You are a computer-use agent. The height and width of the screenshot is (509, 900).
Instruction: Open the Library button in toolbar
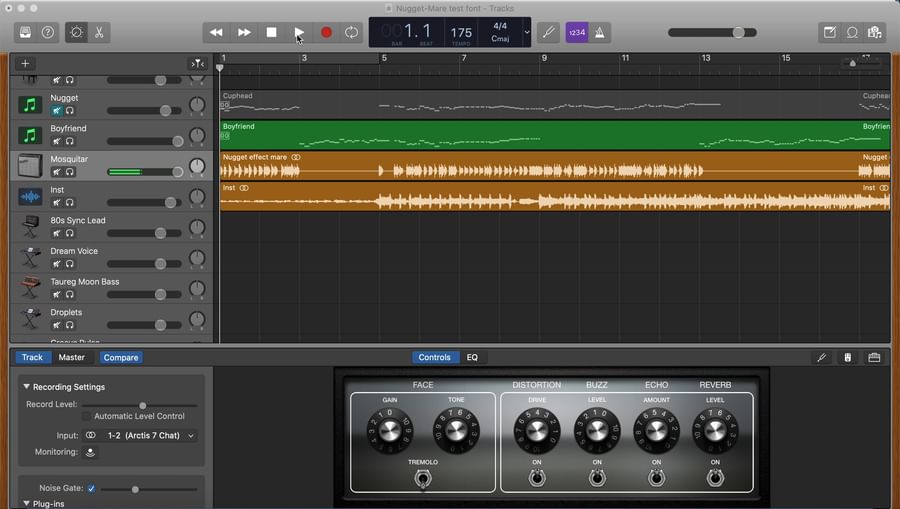point(25,33)
